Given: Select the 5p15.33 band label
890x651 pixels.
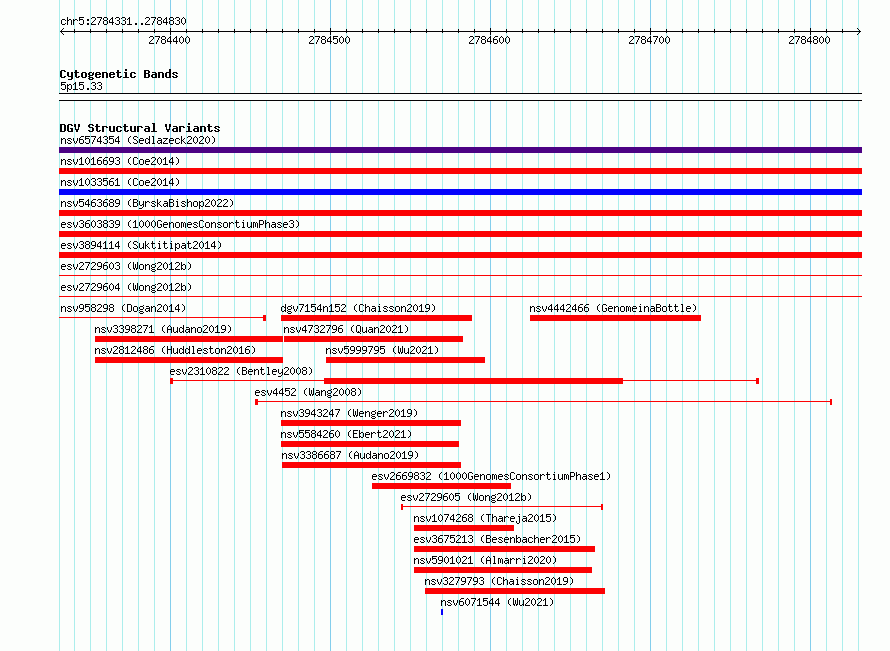Looking at the screenshot, I should [x=81, y=86].
